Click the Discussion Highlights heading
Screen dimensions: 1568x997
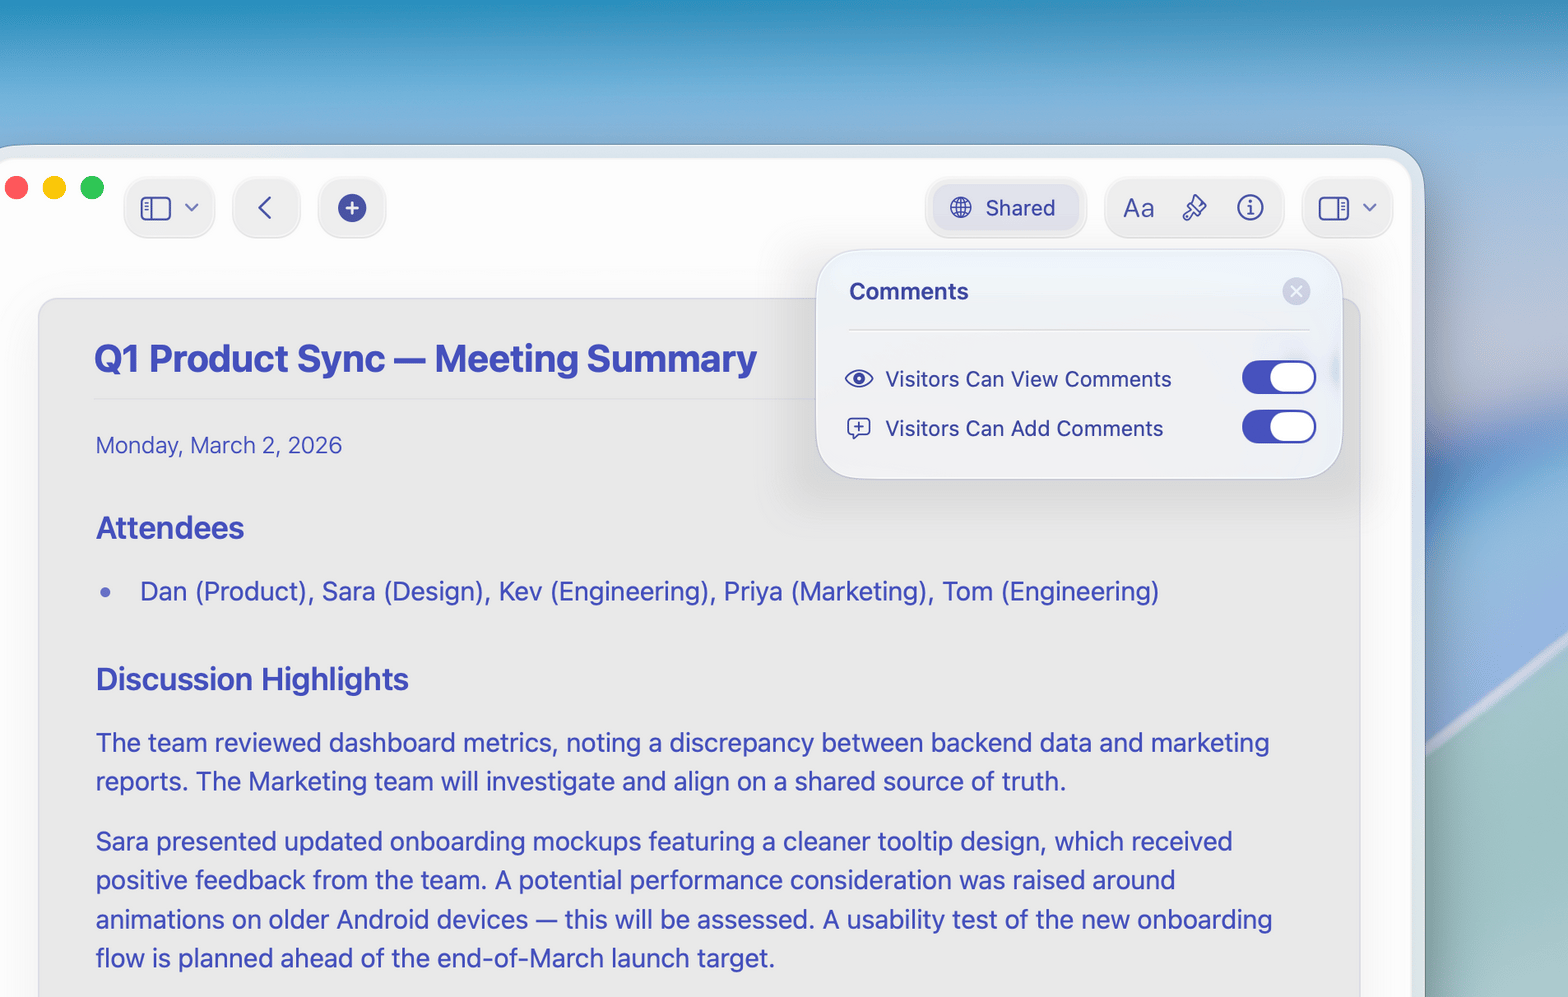252,679
